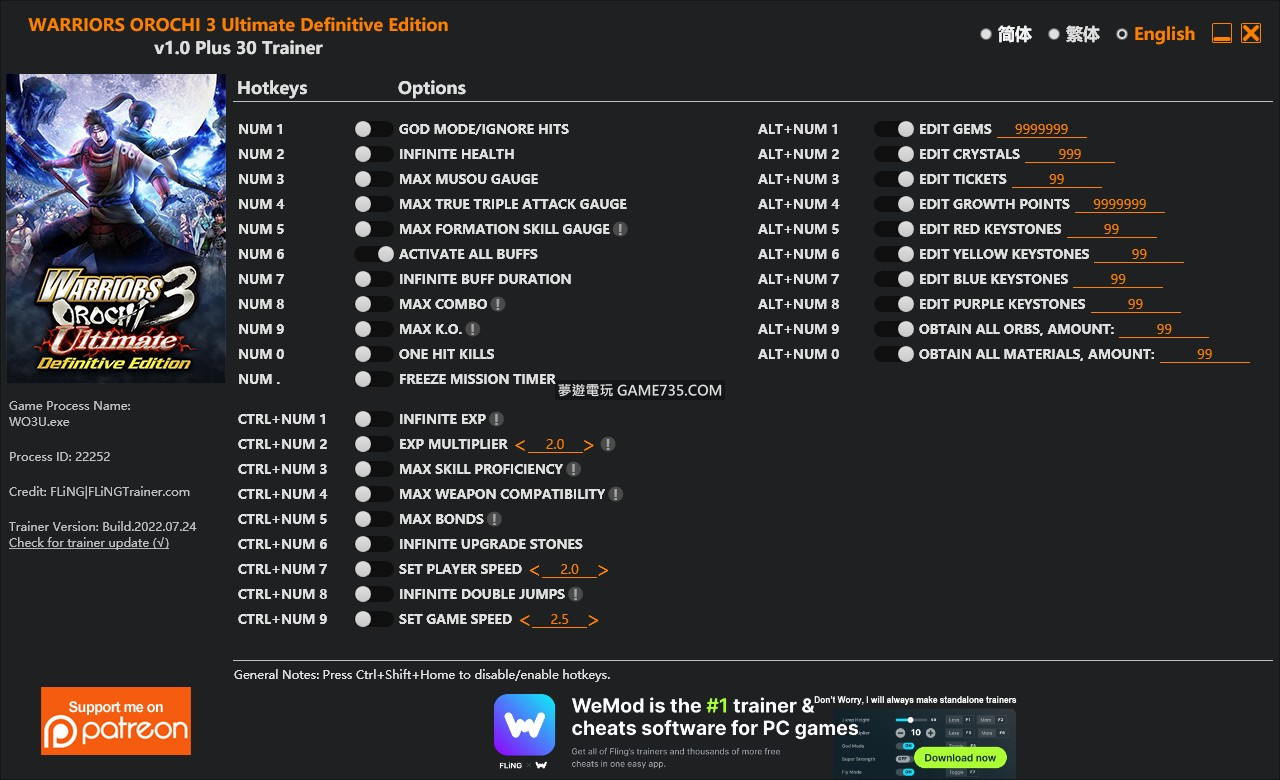
Task: Toggle God Mode/Ignore Hits switch
Action: point(374,129)
